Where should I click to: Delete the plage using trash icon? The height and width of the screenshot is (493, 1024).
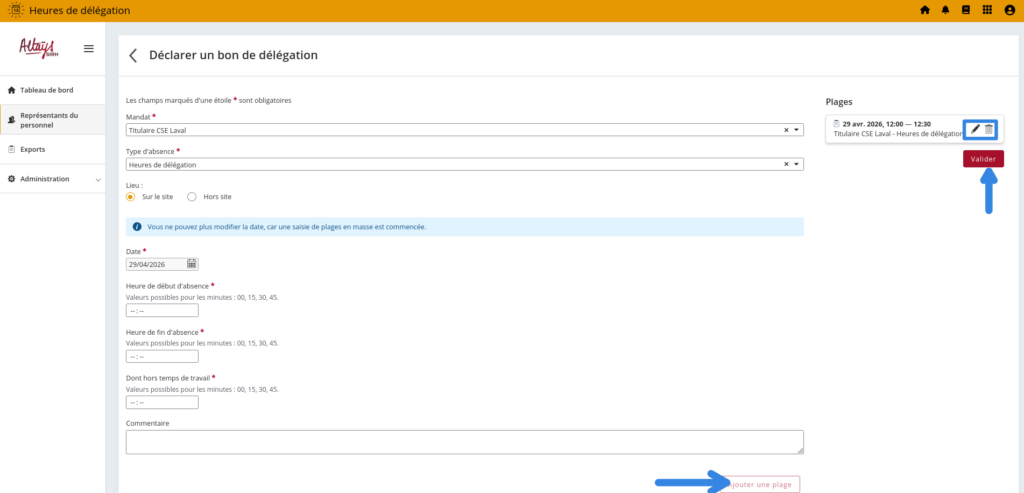989,129
